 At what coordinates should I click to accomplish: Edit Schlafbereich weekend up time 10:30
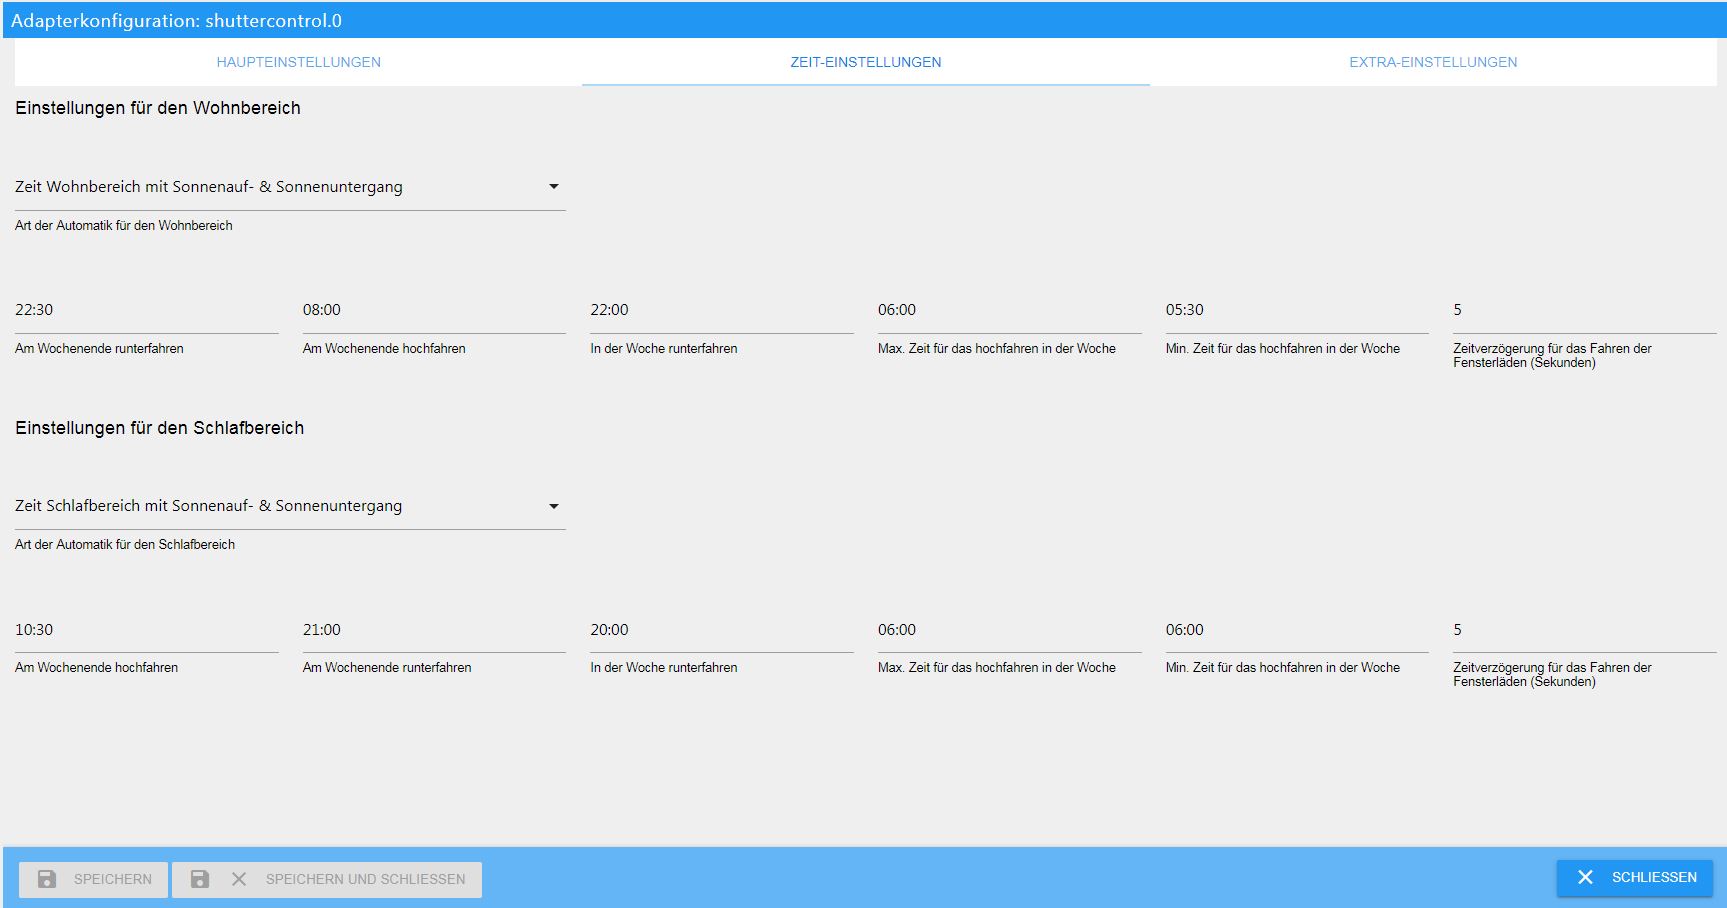coord(147,630)
